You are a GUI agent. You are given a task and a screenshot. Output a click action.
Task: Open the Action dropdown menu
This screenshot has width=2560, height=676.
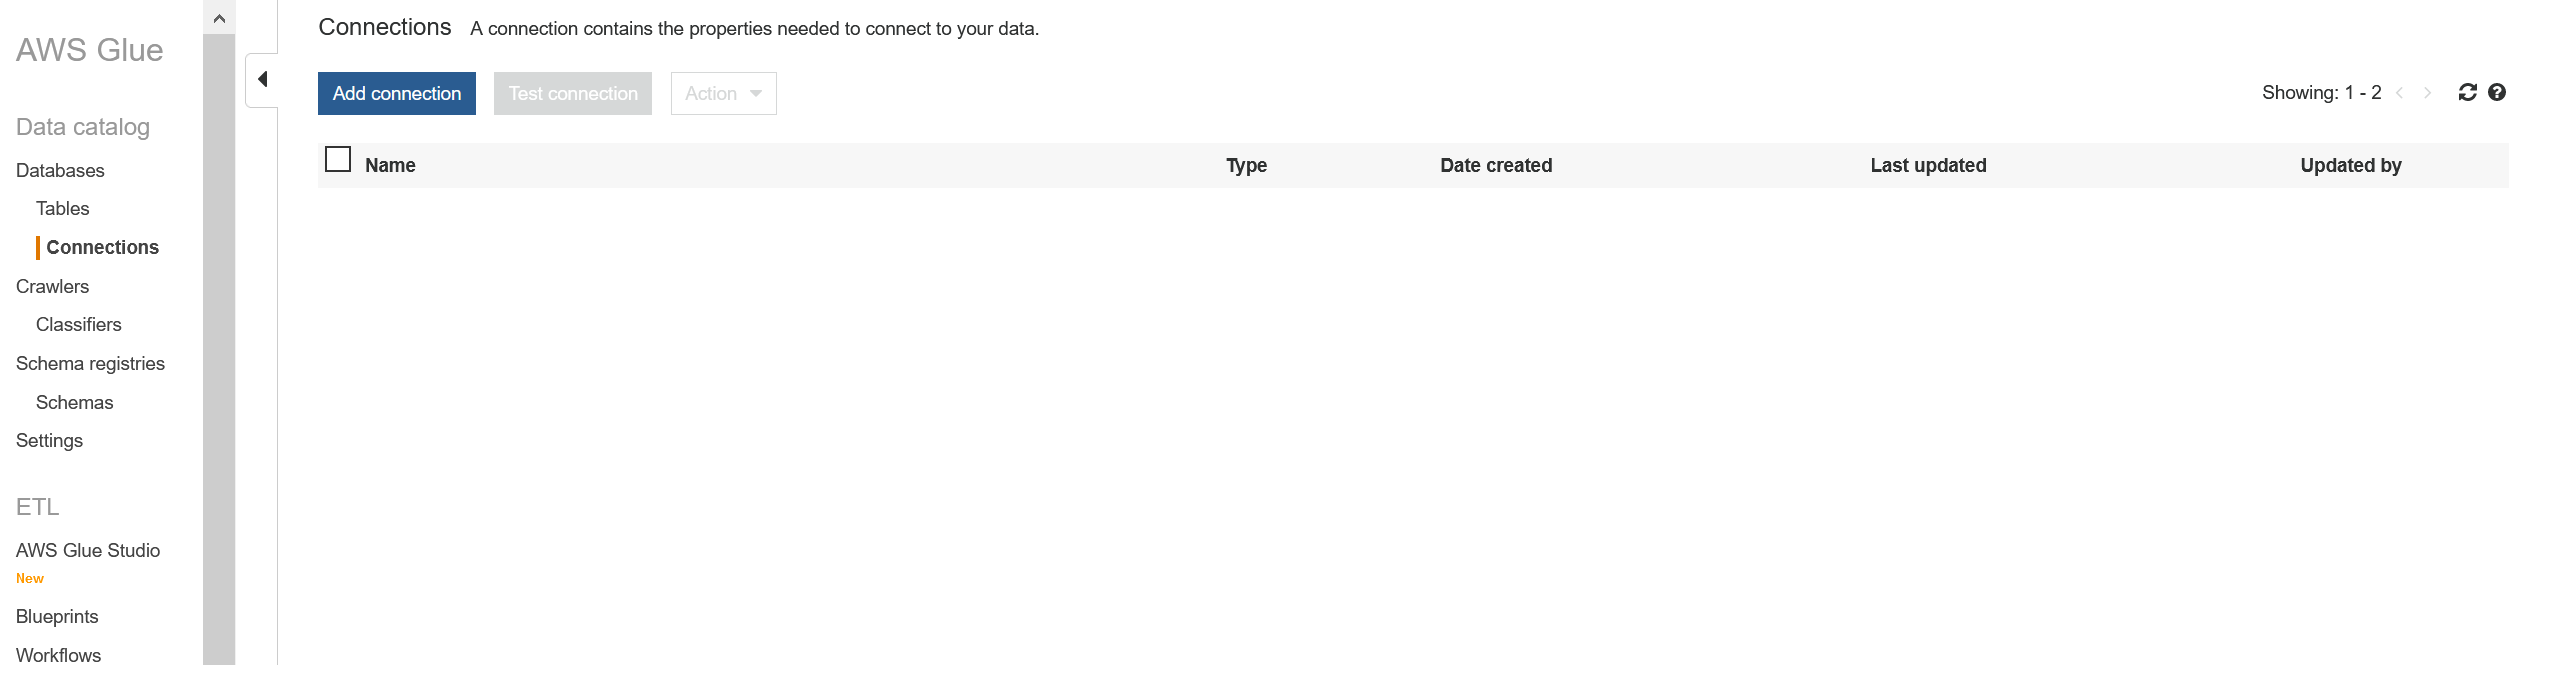(723, 94)
